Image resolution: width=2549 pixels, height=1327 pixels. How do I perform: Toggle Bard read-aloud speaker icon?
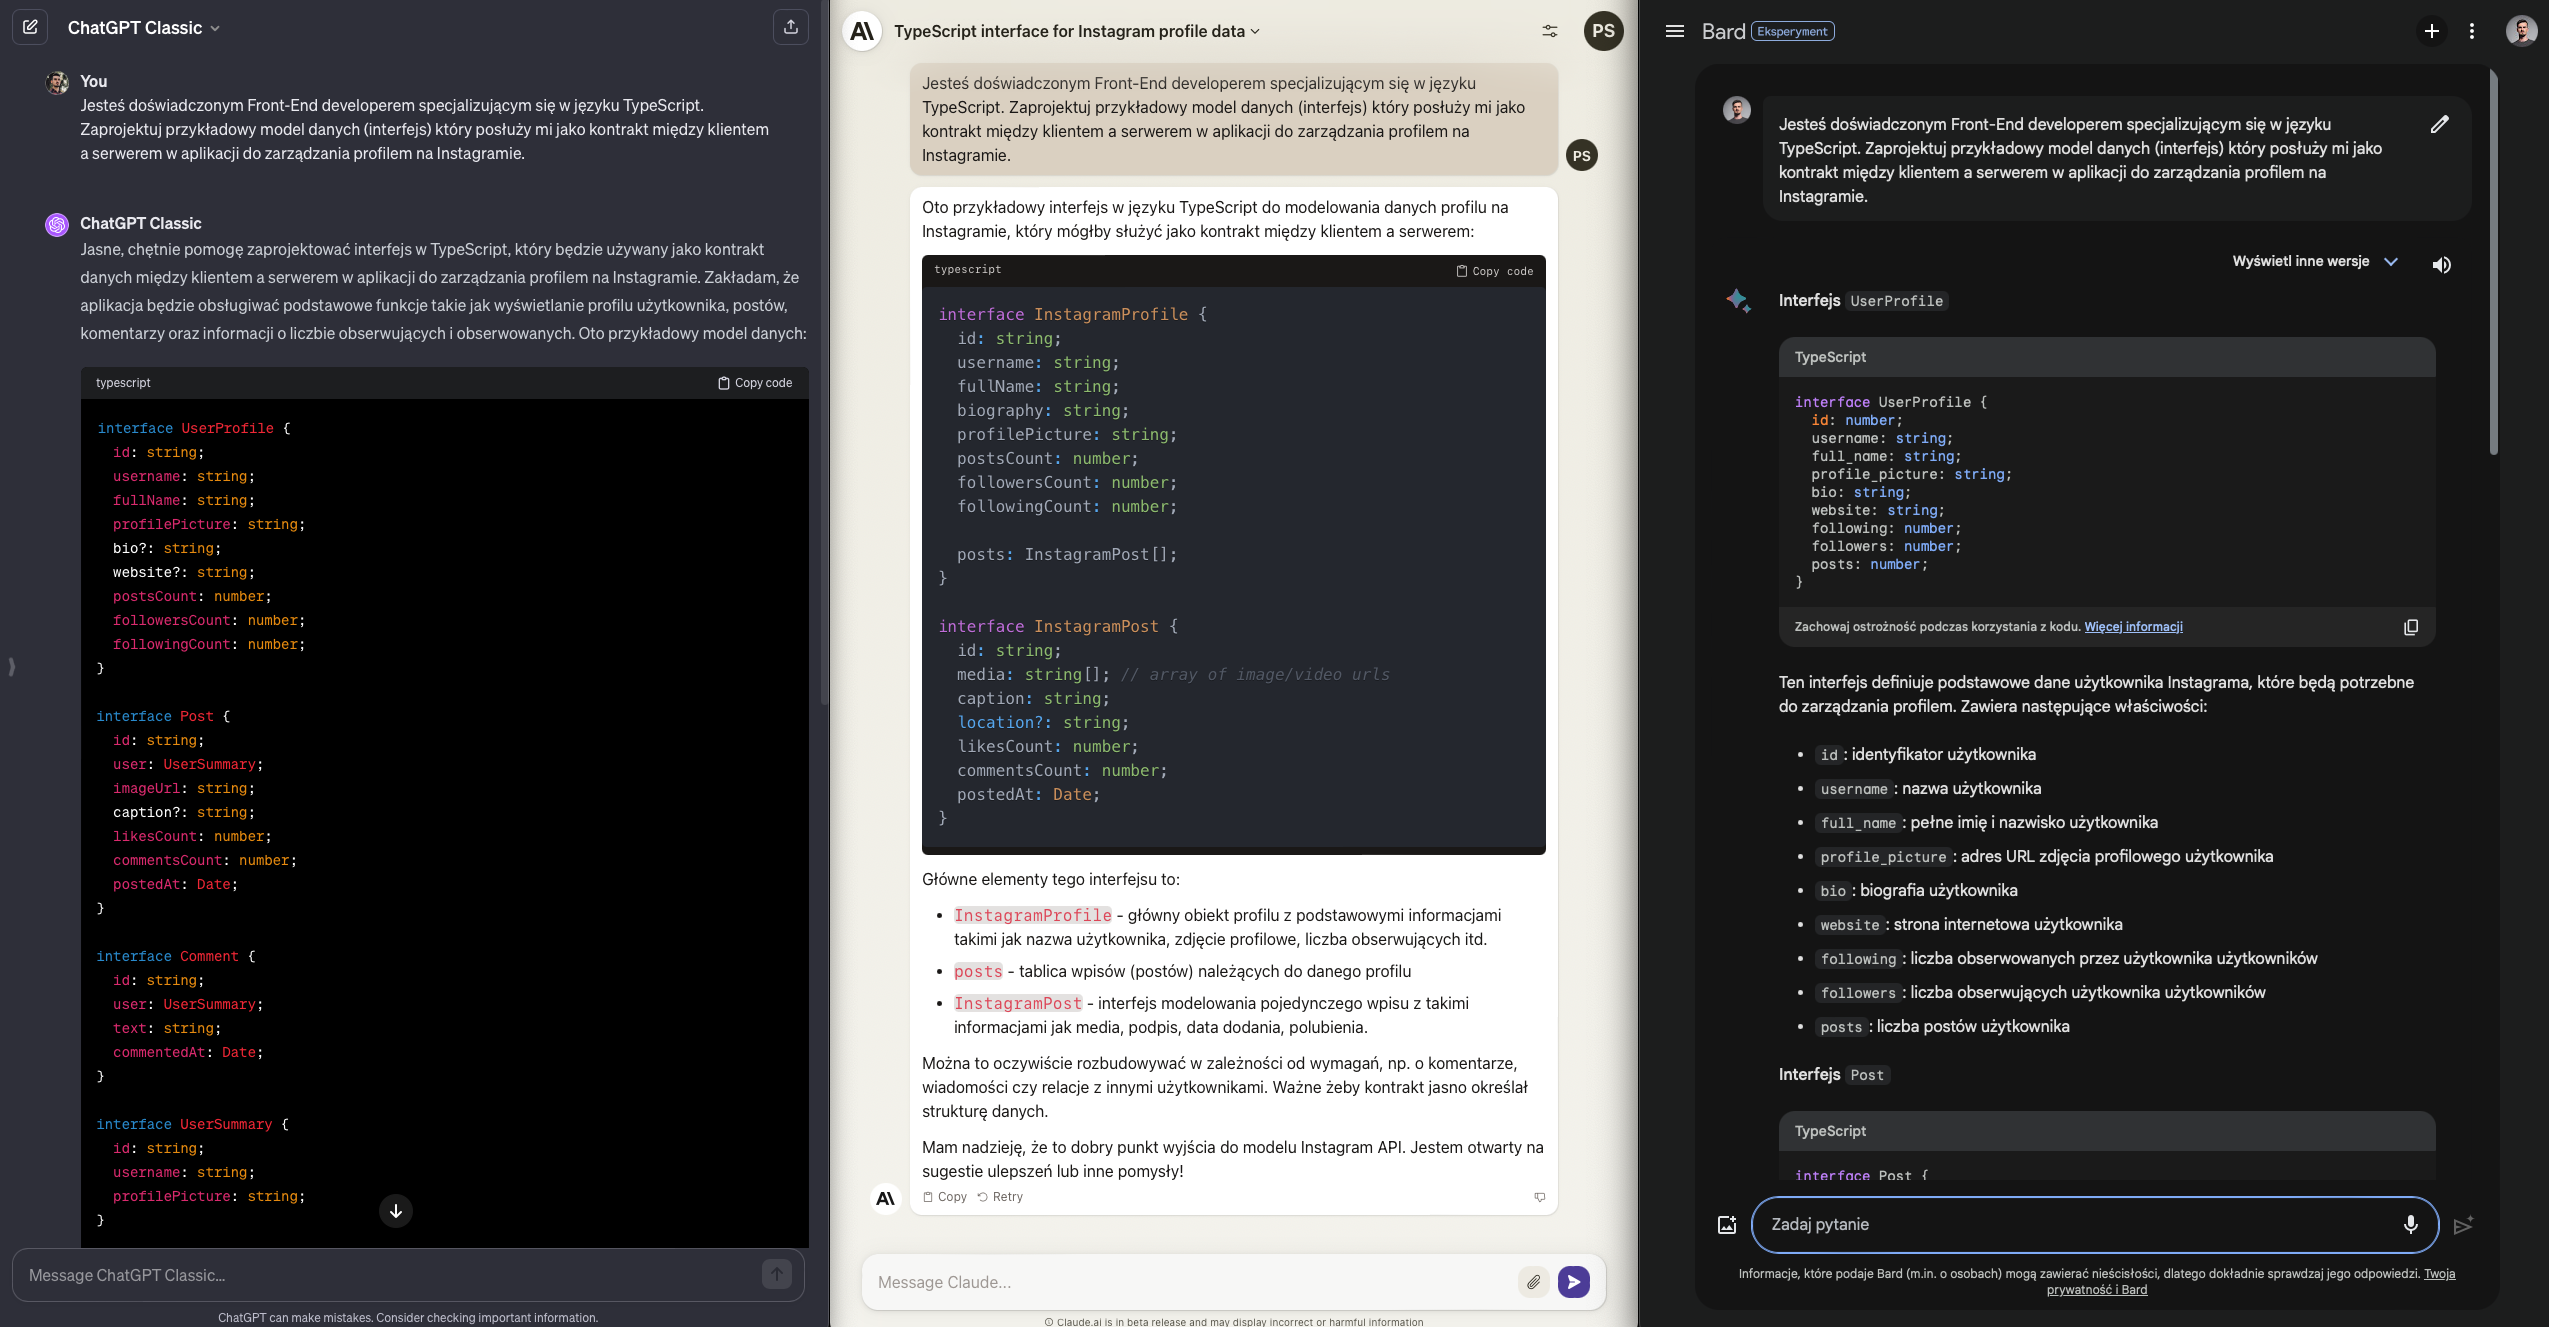[x=2441, y=264]
